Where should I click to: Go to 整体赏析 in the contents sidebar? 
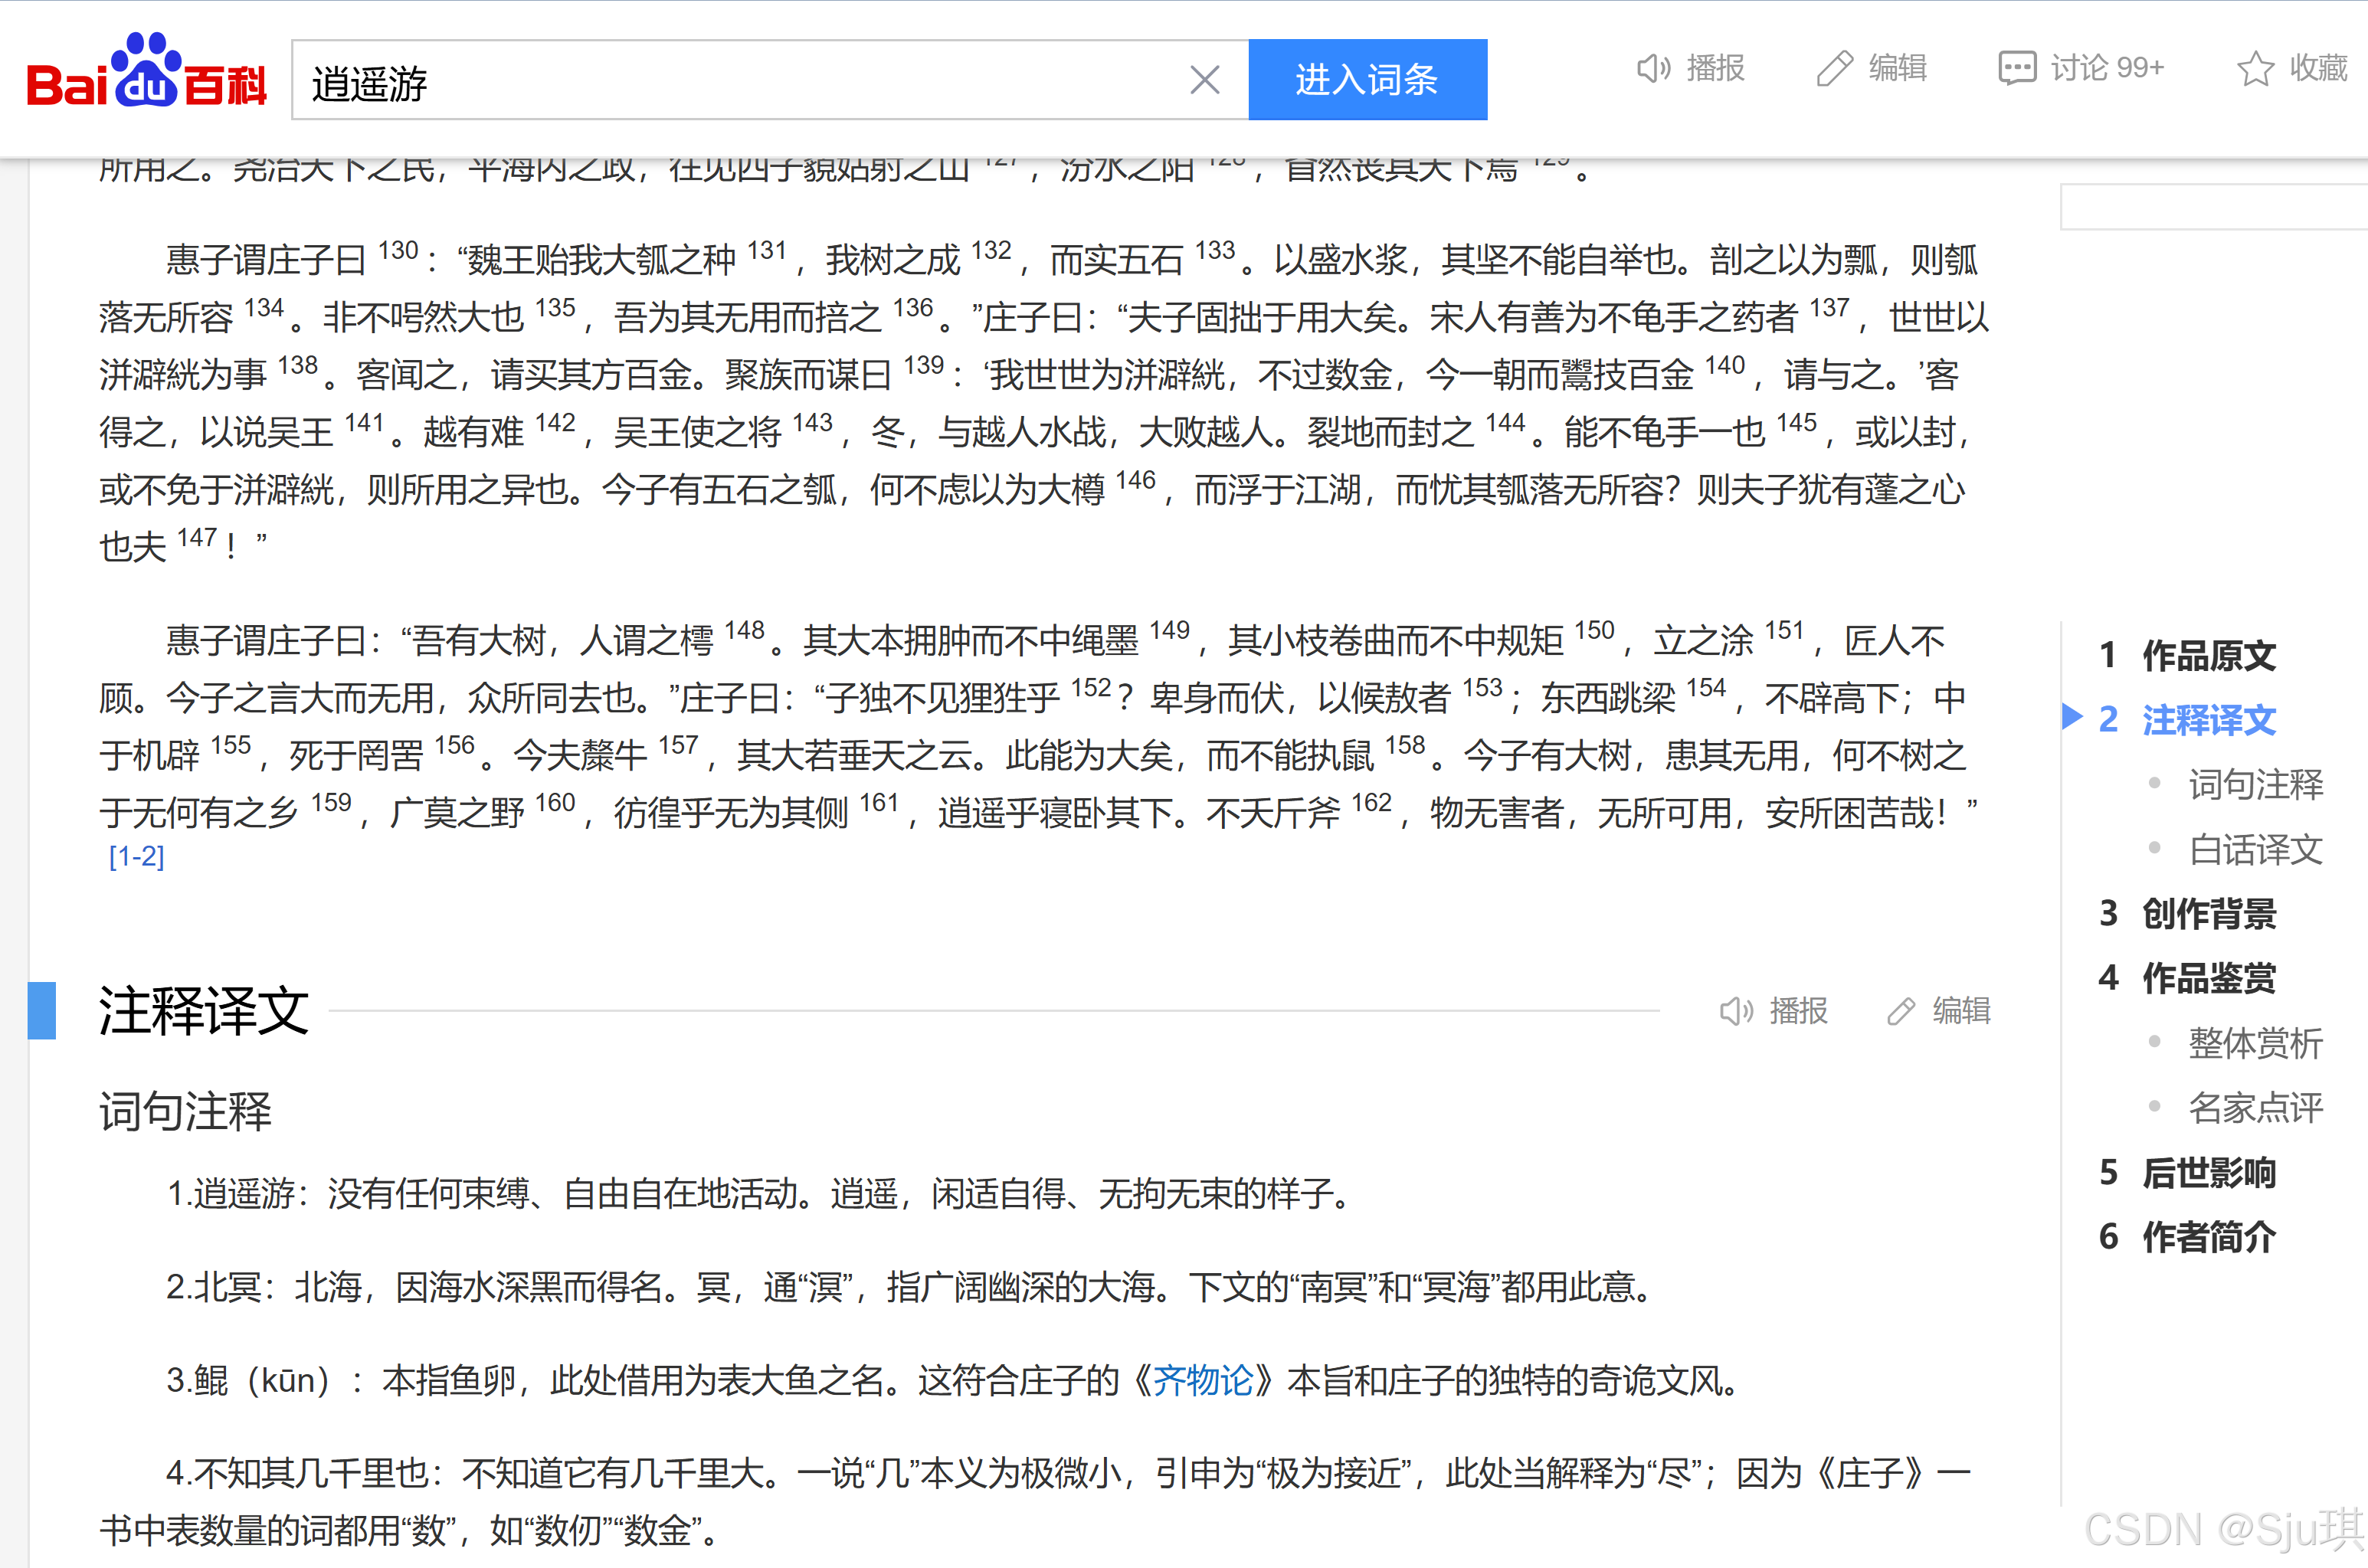(2254, 1043)
